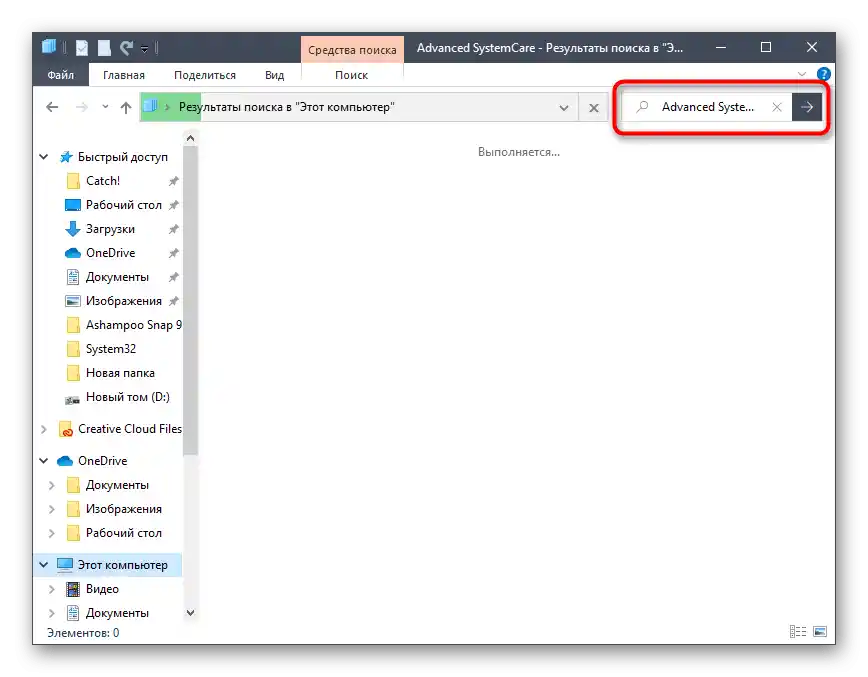The height and width of the screenshot is (677, 868).
Task: Select Быстрый доступ in the navigation pane
Action: (122, 157)
